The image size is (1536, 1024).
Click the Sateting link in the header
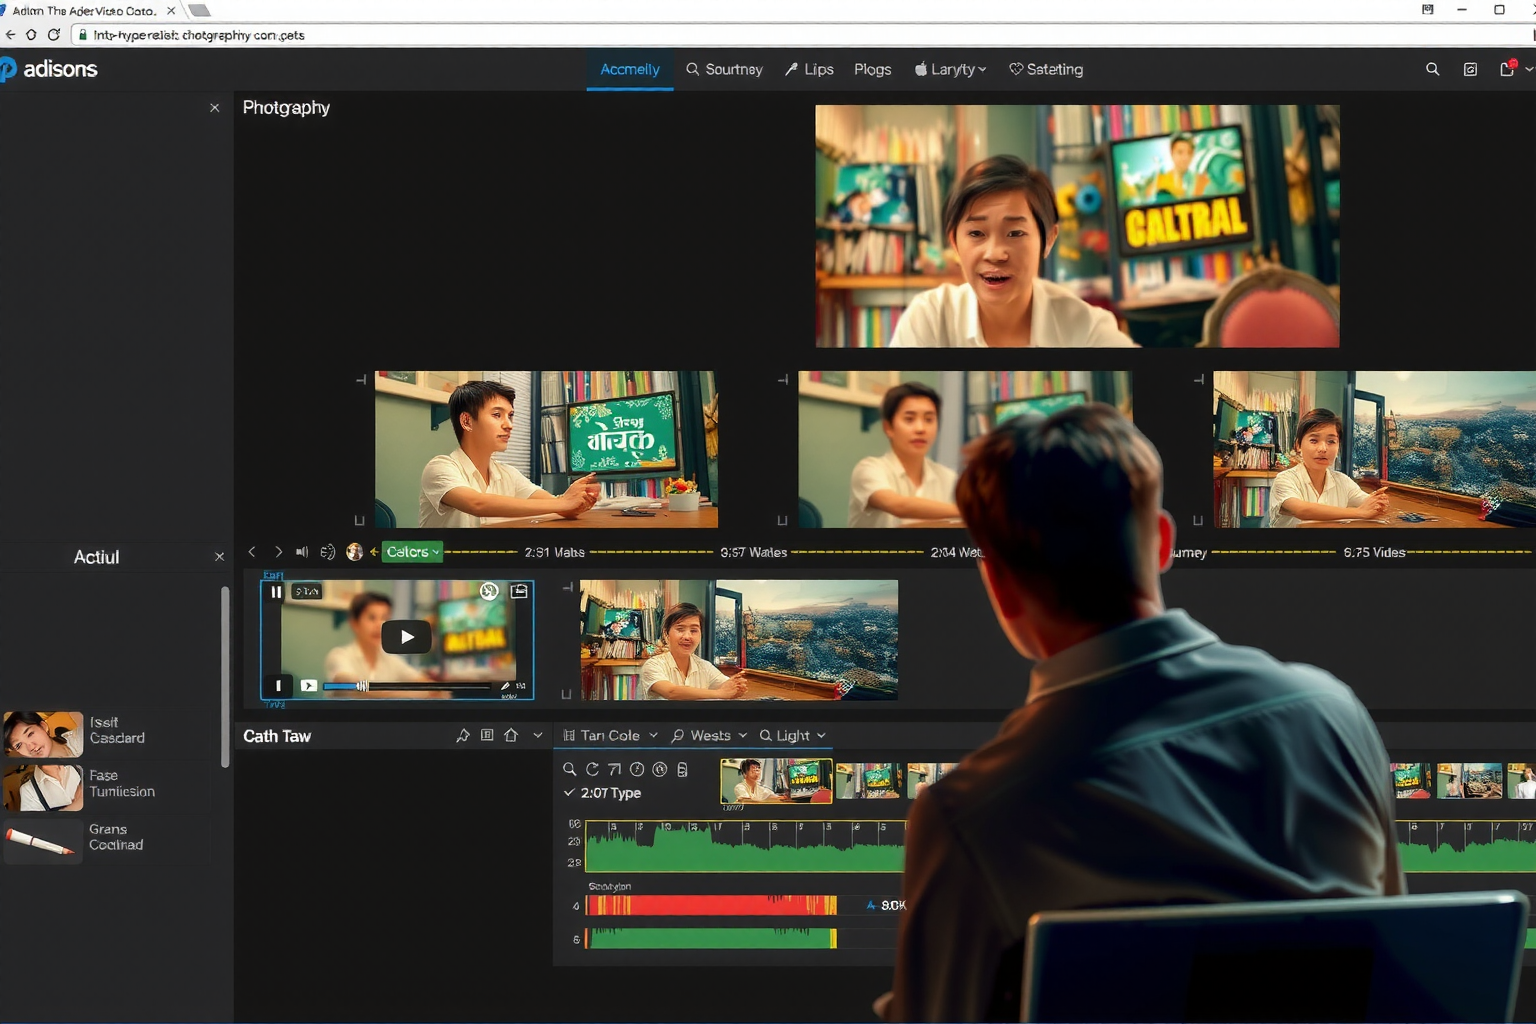click(1046, 70)
